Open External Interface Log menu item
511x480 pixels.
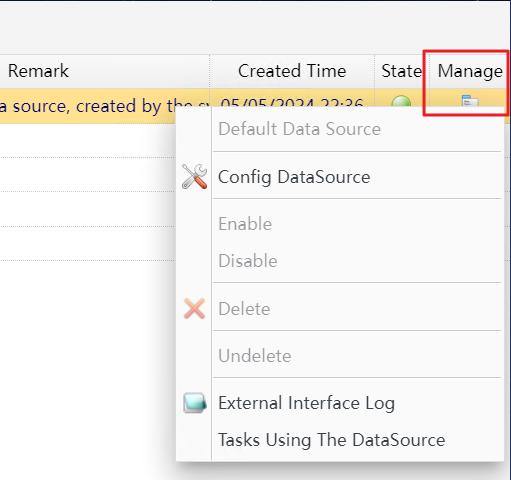click(x=306, y=403)
